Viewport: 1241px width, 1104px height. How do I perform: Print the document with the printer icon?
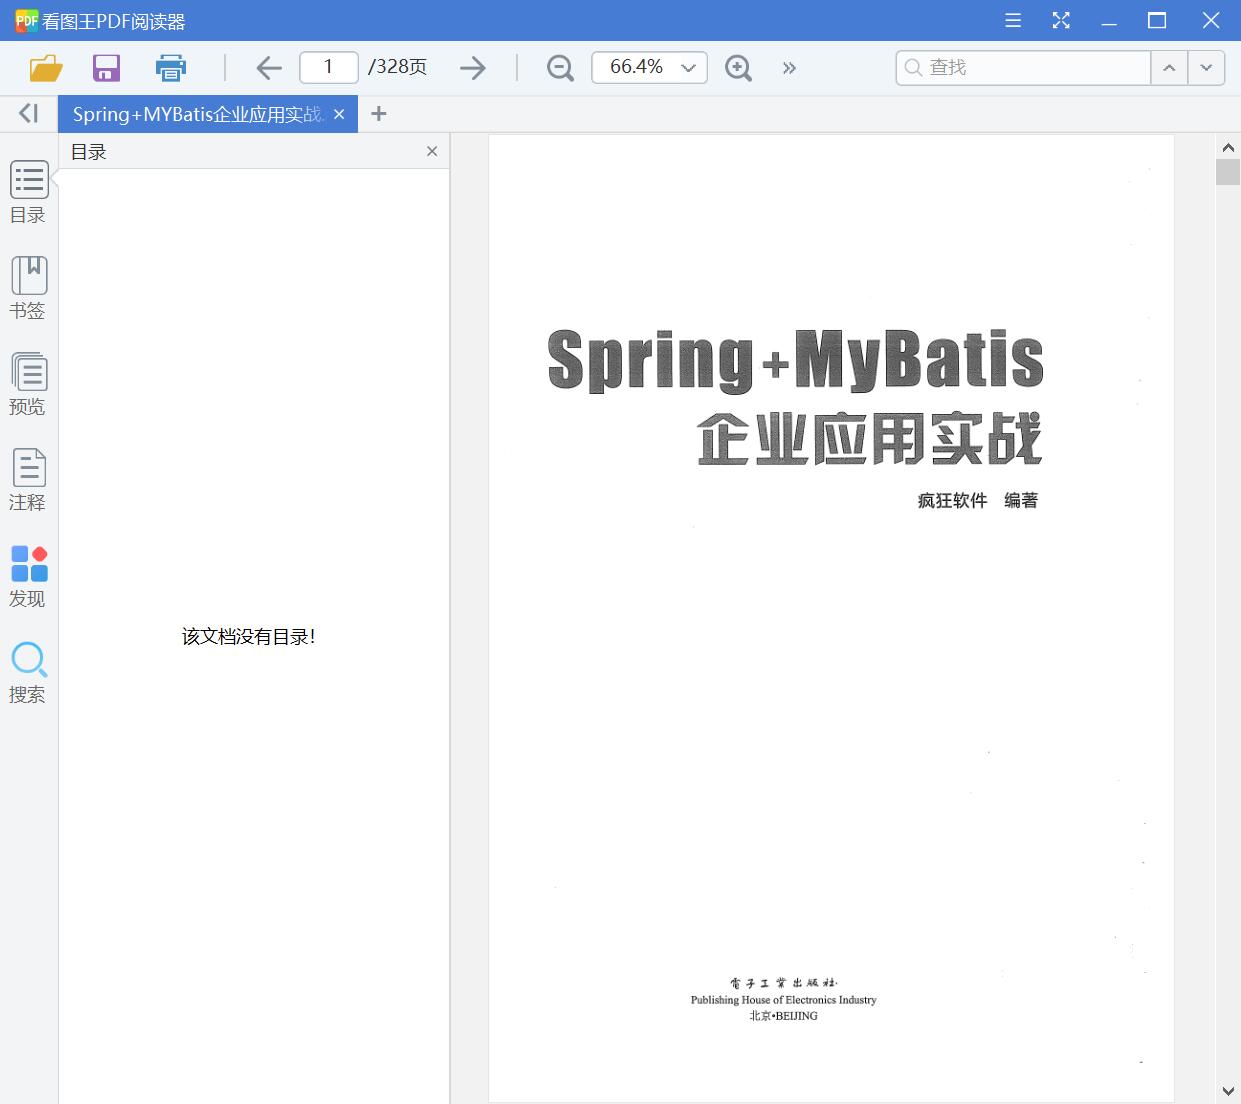click(x=171, y=68)
